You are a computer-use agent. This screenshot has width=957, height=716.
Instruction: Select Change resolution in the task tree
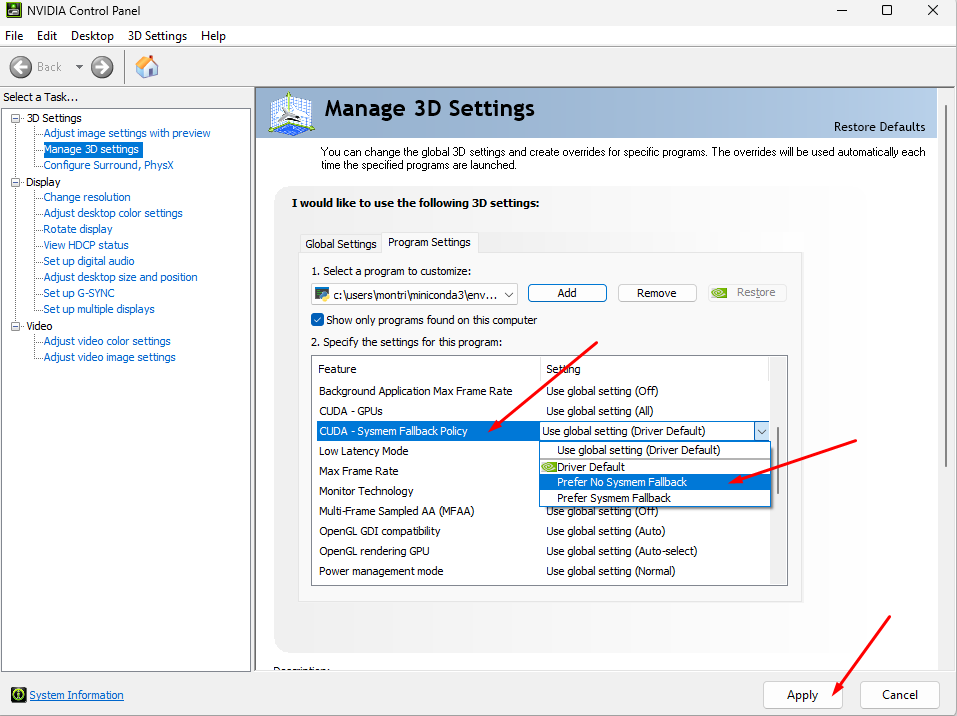[87, 197]
